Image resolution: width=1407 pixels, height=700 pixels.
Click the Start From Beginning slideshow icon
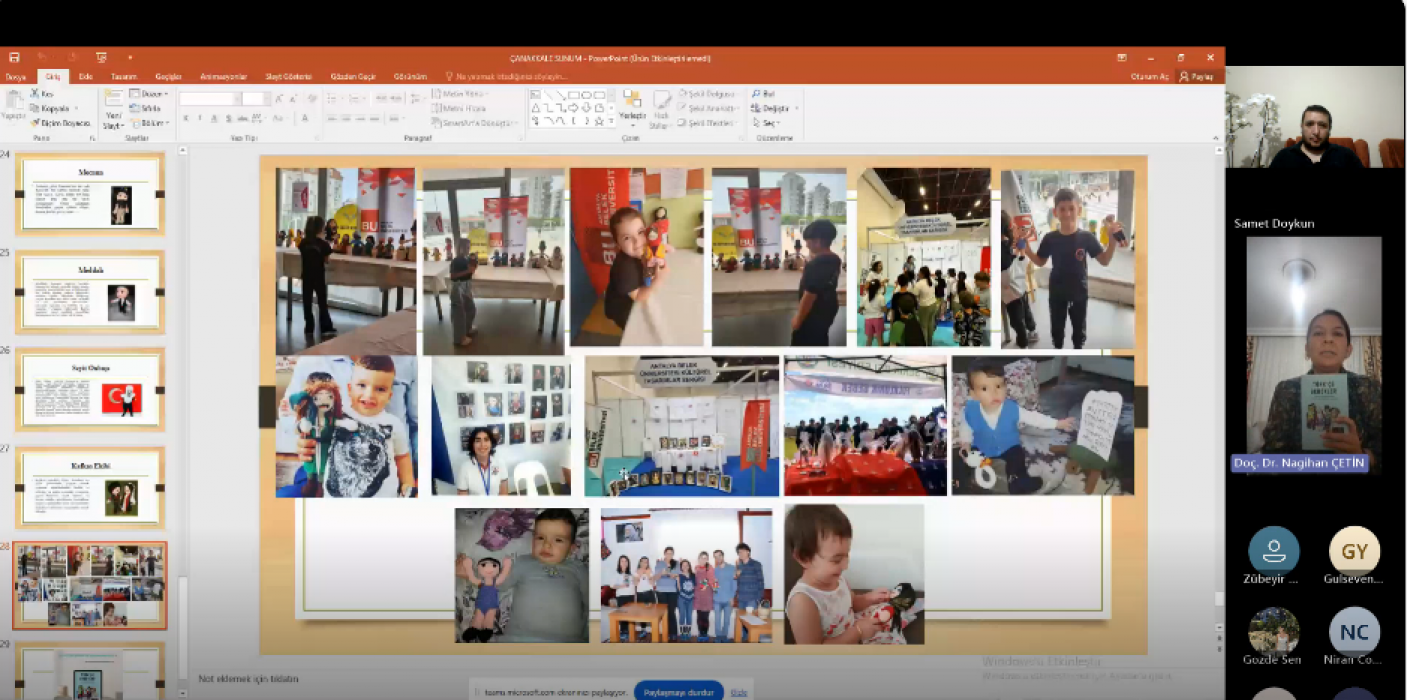tap(100, 58)
